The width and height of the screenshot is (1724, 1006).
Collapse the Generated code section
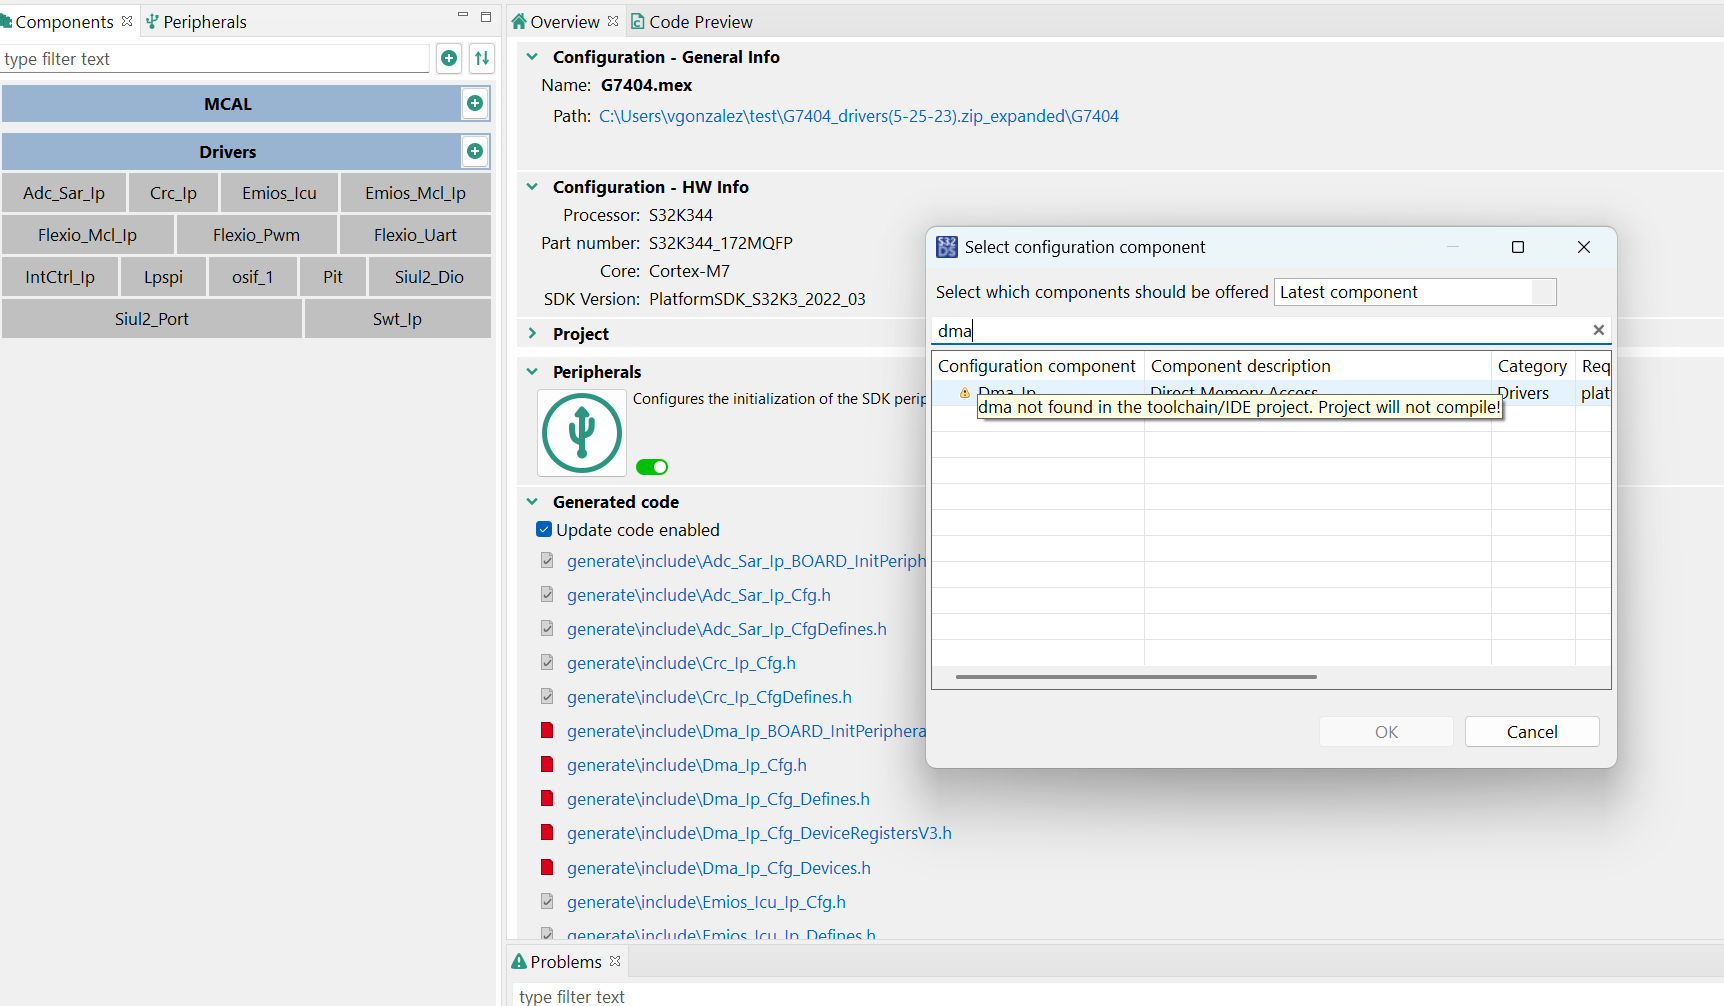[532, 502]
